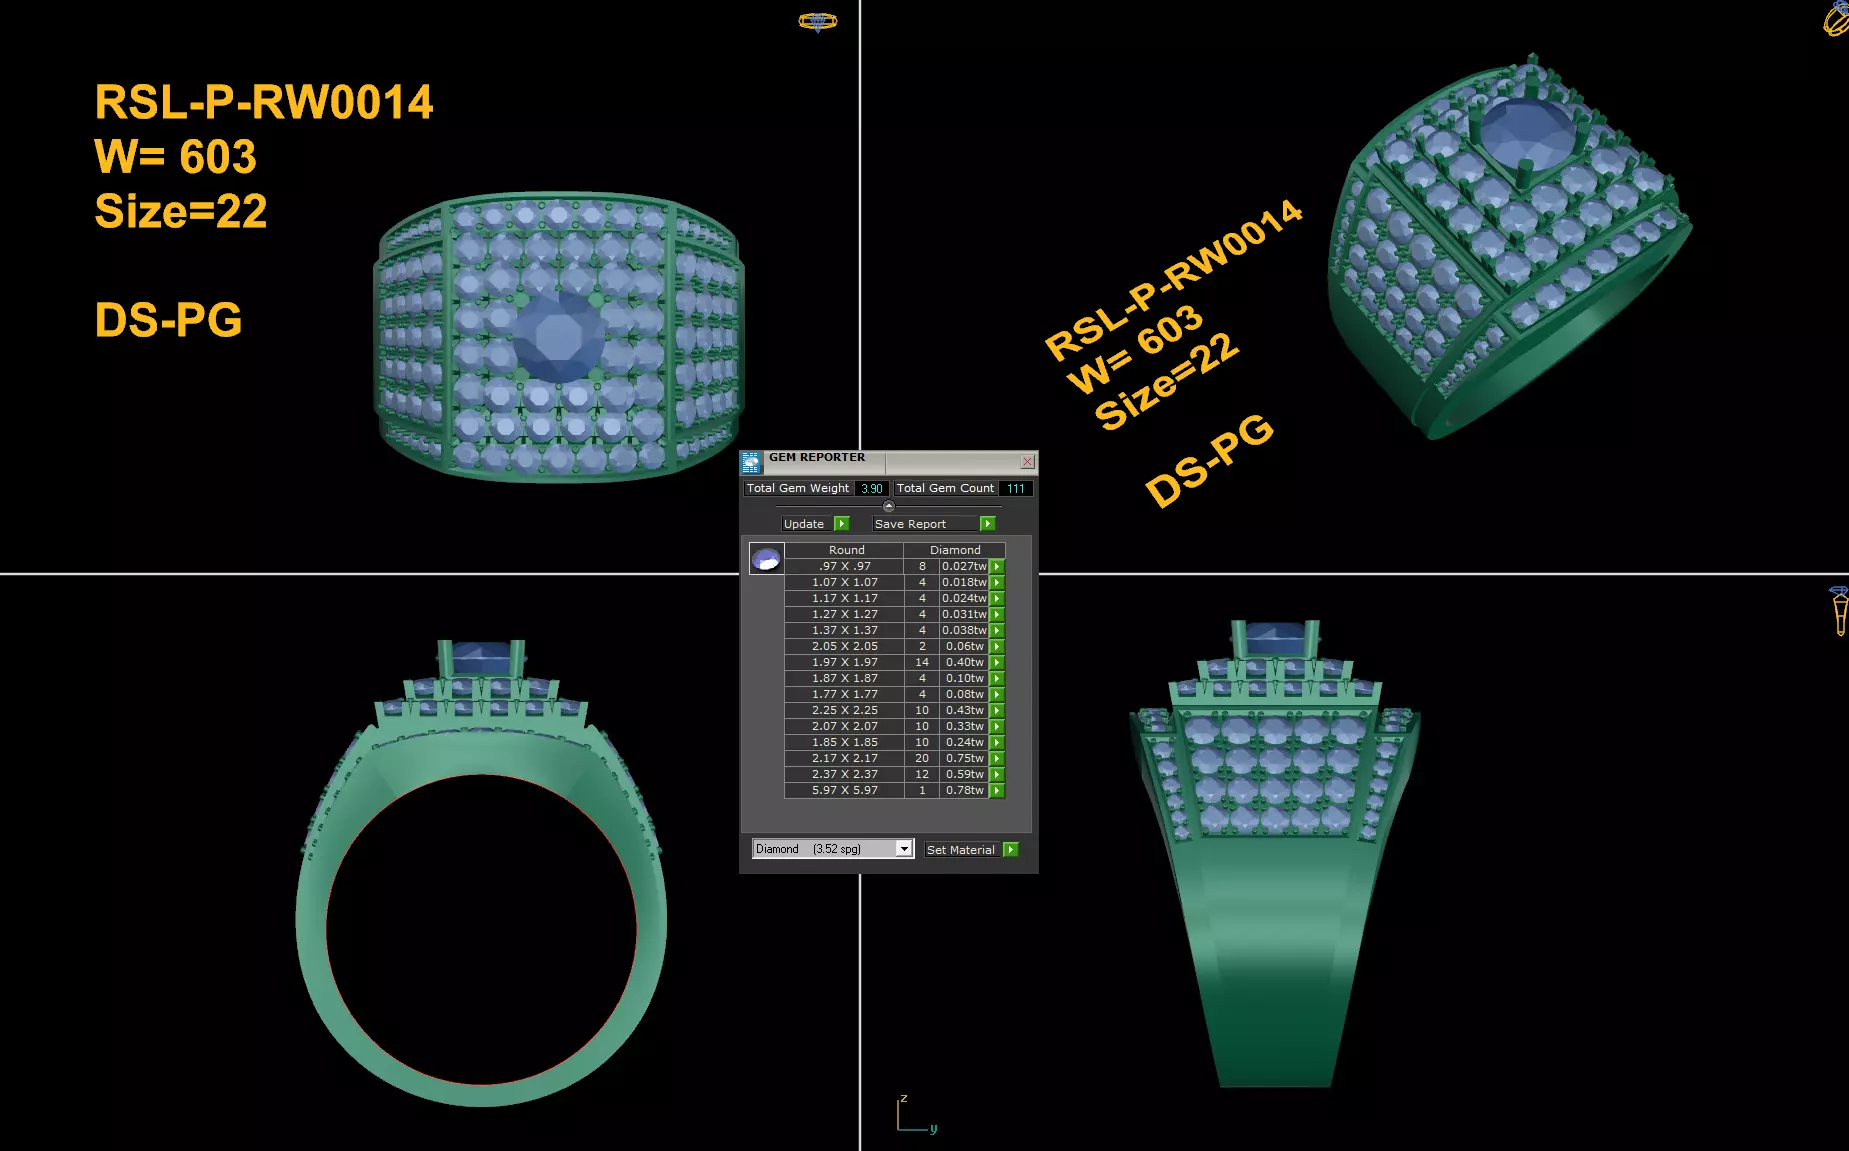The image size is (1849, 1151).
Task: Click the Set Material button label
Action: tap(961, 850)
